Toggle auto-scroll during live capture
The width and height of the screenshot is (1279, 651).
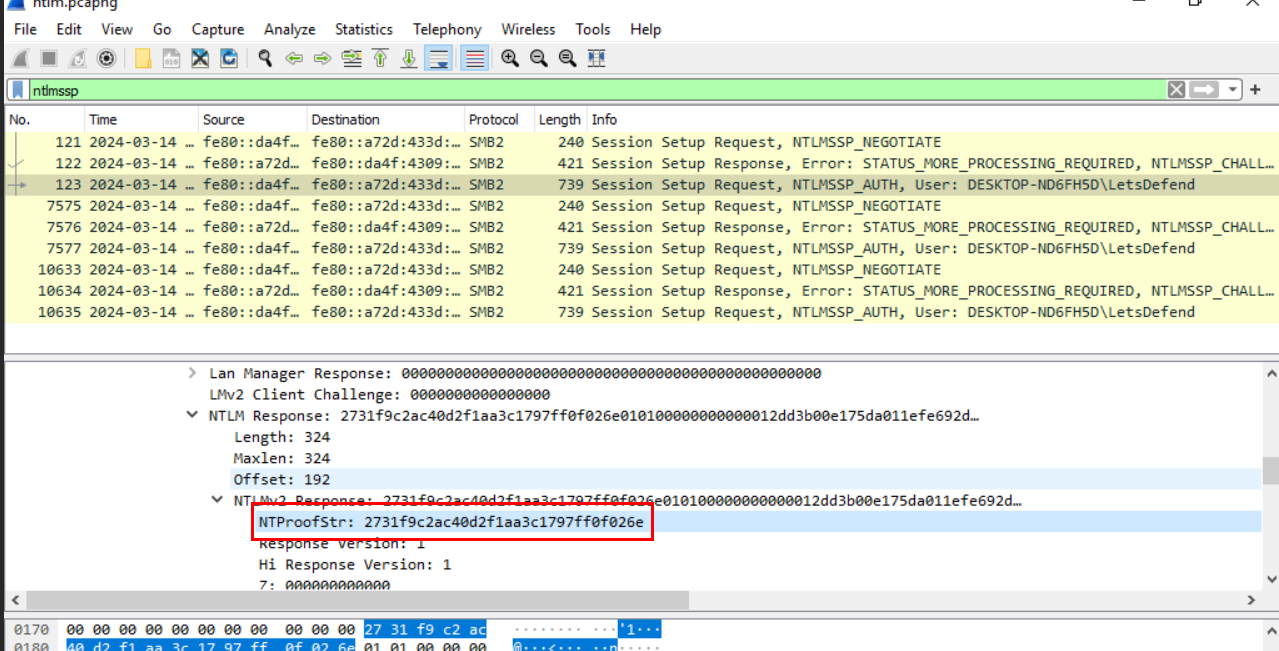(437, 59)
